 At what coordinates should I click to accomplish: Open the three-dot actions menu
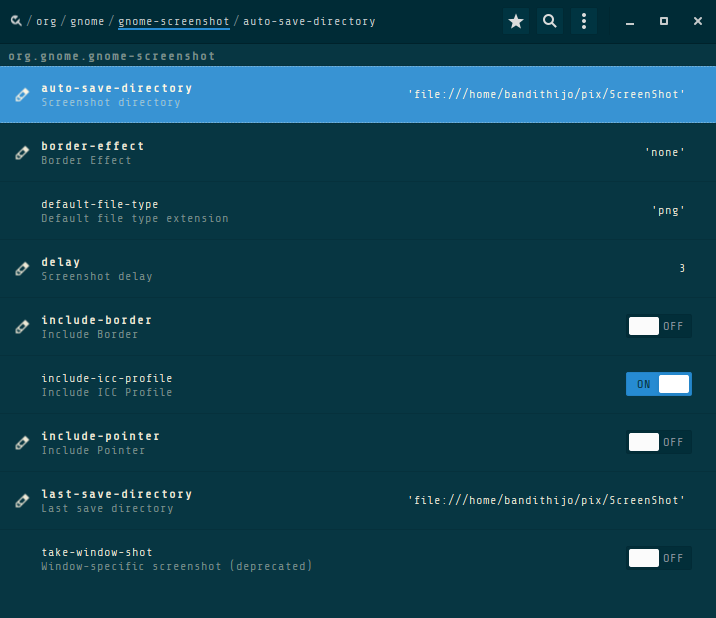tap(584, 21)
